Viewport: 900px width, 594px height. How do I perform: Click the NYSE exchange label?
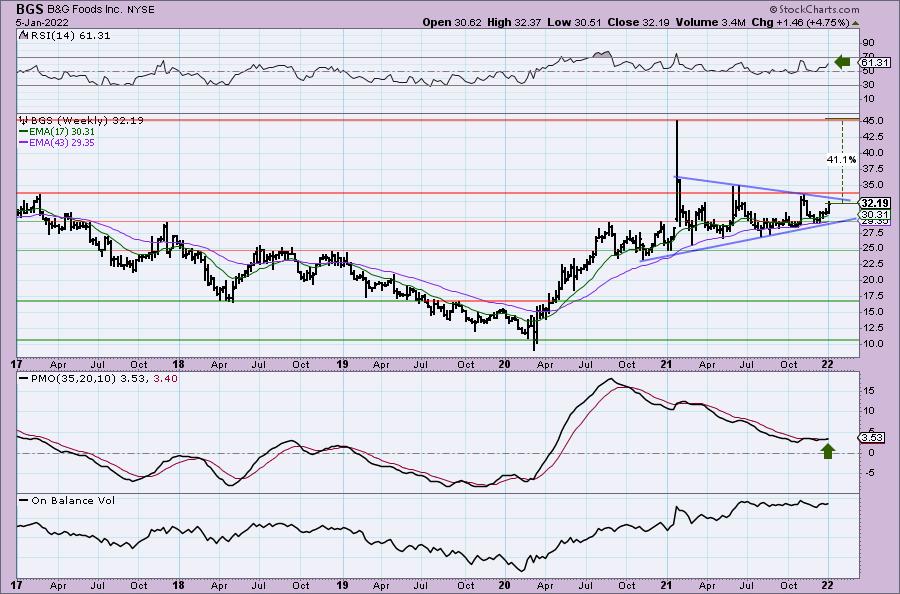(143, 10)
